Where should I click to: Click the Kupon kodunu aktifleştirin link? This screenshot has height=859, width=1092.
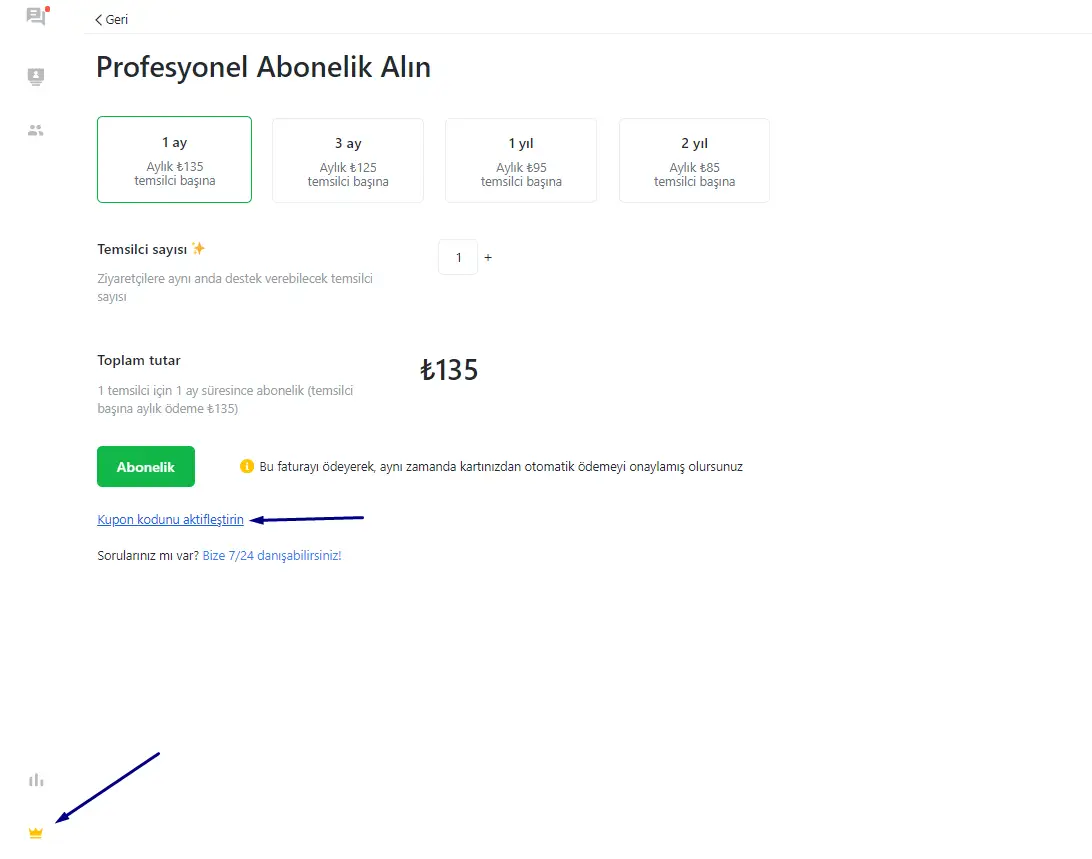click(x=170, y=520)
